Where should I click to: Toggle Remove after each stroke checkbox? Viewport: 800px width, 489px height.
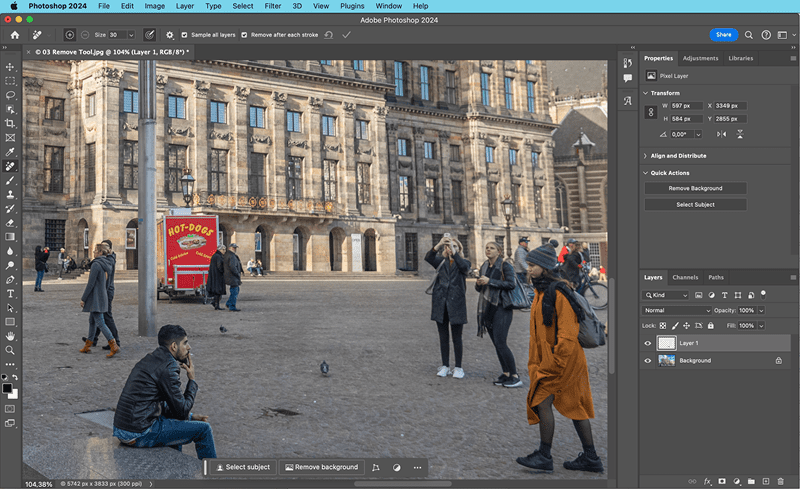tap(244, 35)
